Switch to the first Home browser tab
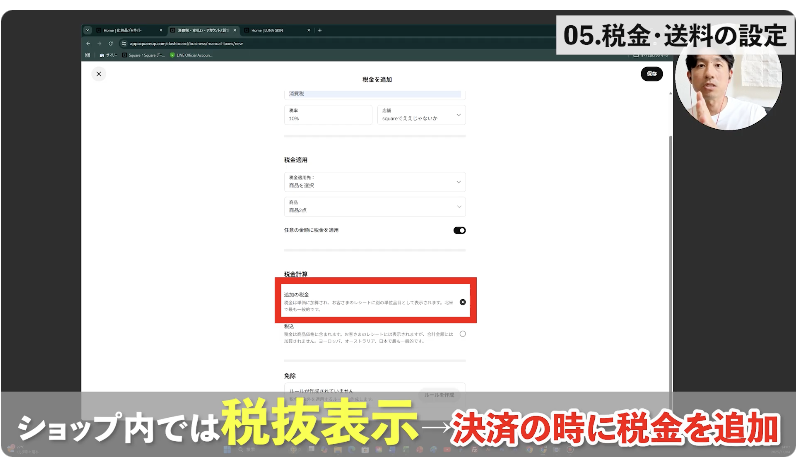Screen dimensions: 805x467 point(130,31)
